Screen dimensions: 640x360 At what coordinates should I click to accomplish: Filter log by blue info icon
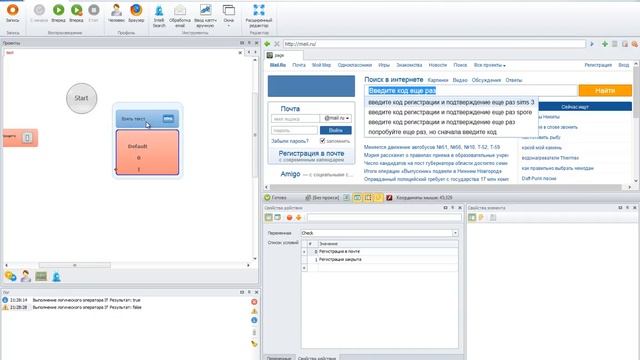click(x=254, y=320)
